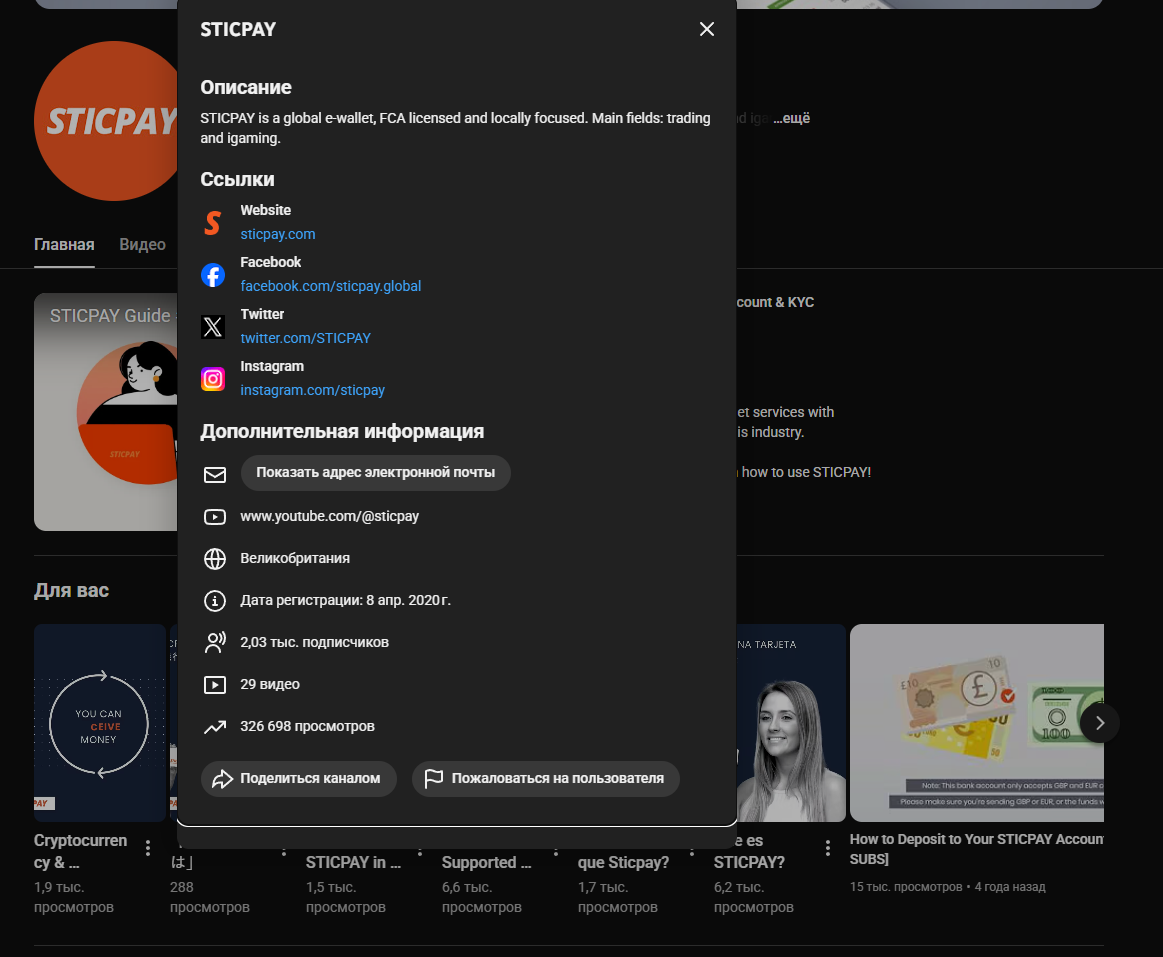
Task: Click the trending views arrow icon
Action: pyautogui.click(x=215, y=727)
